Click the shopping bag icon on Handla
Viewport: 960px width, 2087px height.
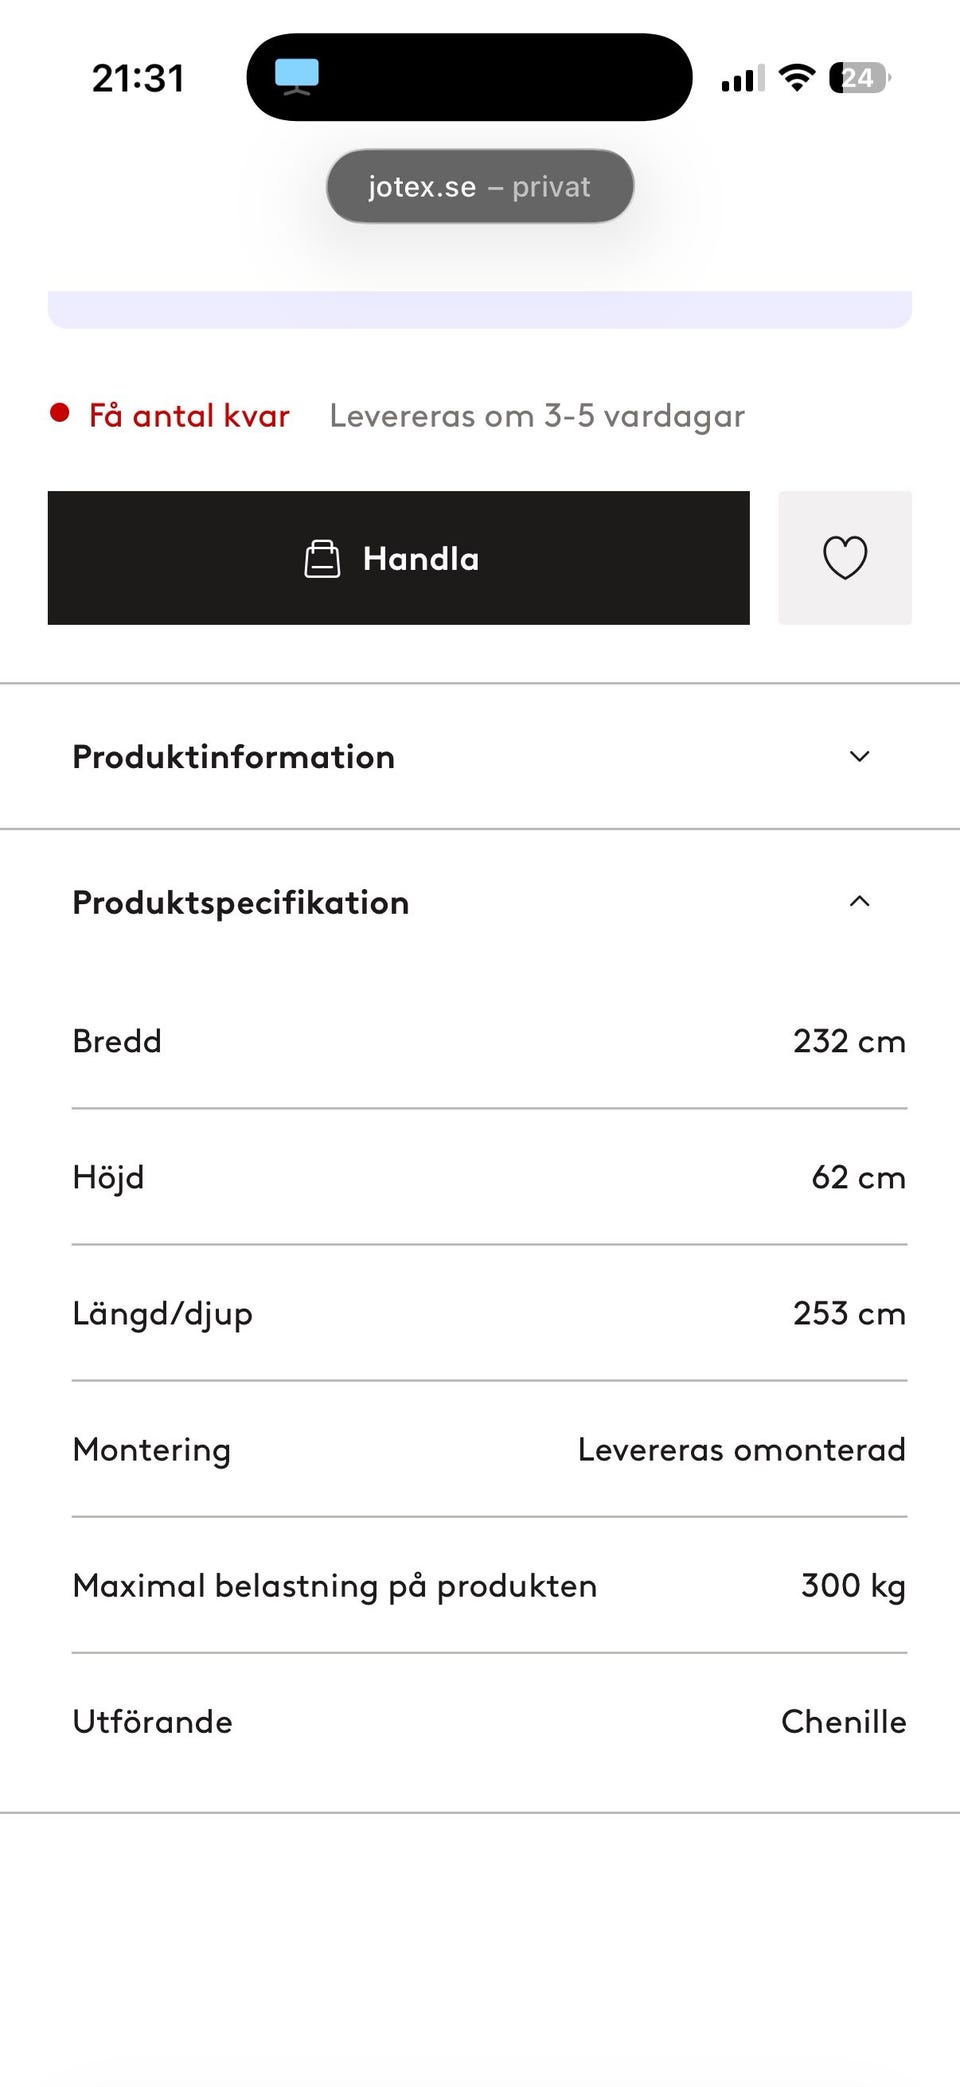322,559
